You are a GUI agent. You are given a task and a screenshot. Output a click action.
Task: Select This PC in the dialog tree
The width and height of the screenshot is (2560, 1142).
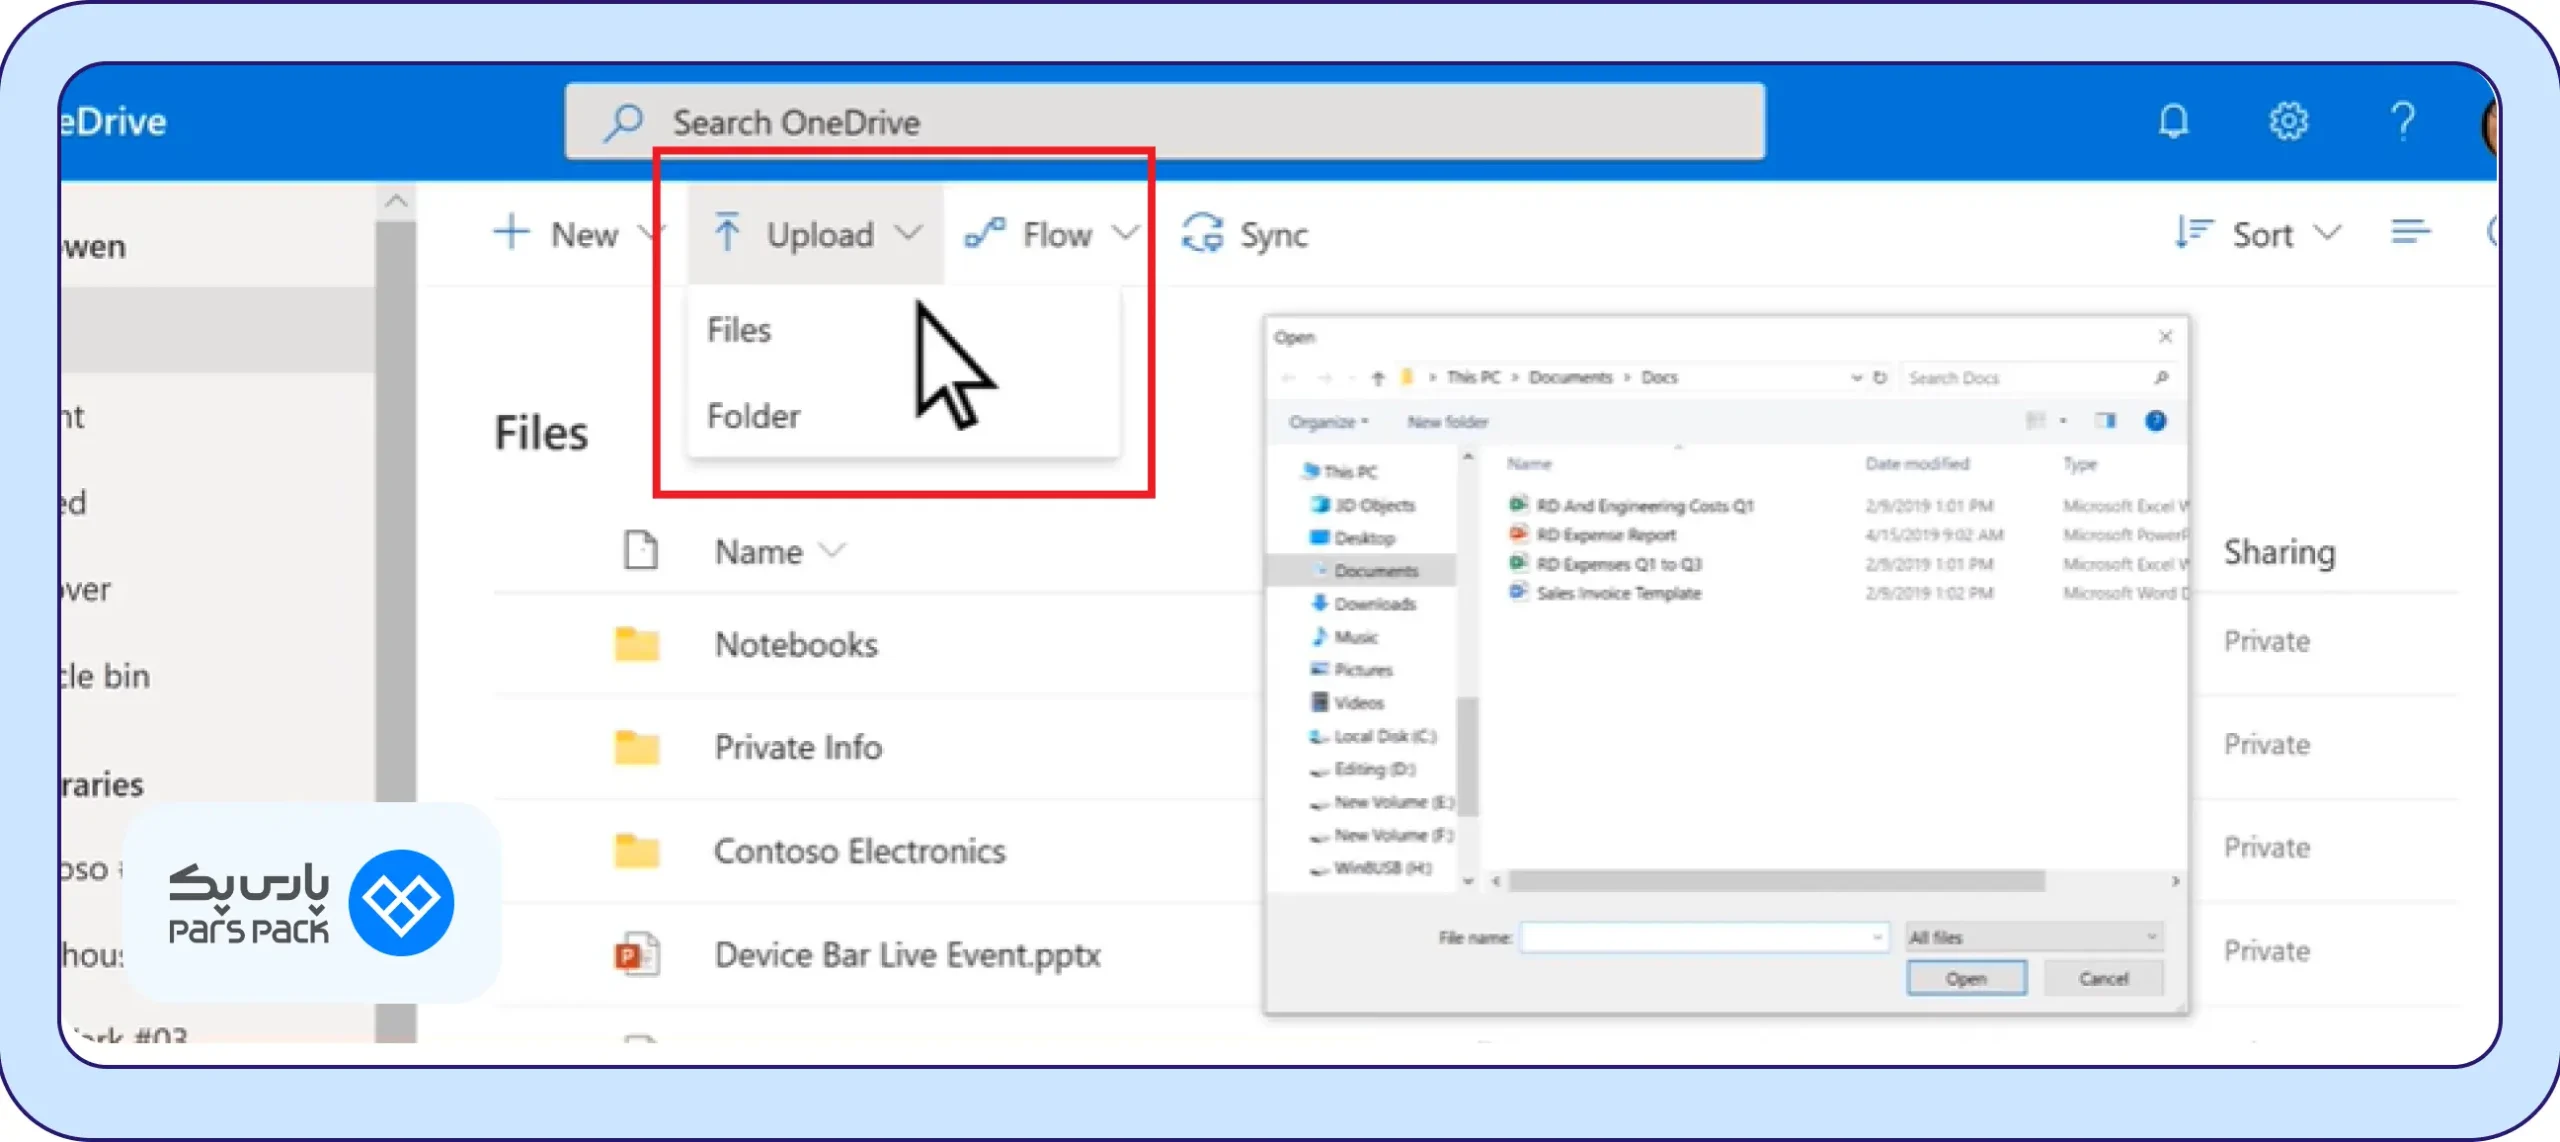(x=1340, y=471)
